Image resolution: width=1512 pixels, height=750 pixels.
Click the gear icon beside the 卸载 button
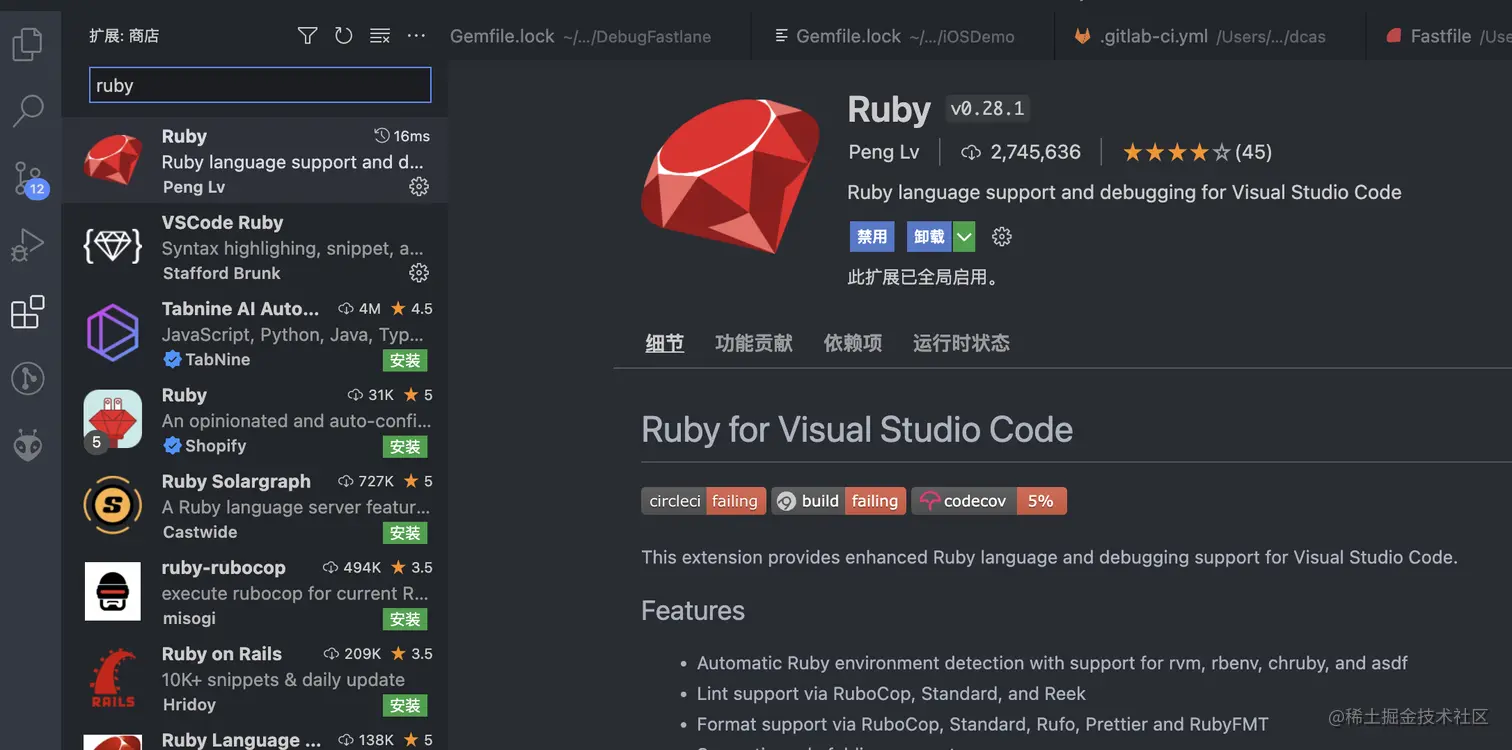[x=1001, y=237]
